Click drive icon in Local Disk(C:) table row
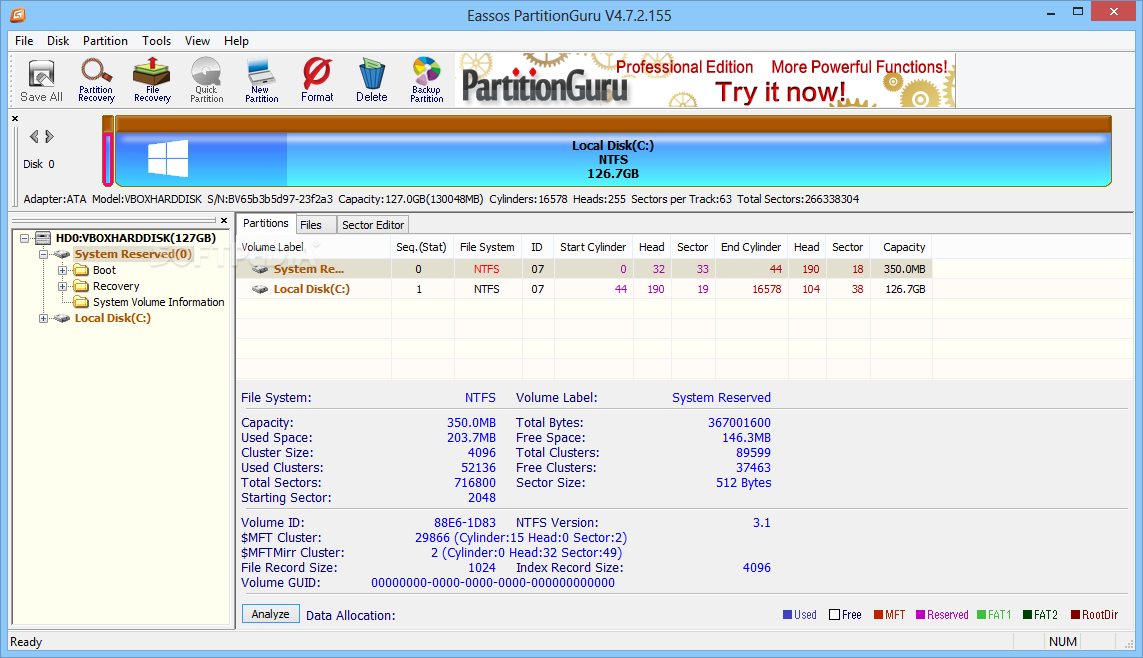Image resolution: width=1143 pixels, height=658 pixels. pyautogui.click(x=260, y=289)
